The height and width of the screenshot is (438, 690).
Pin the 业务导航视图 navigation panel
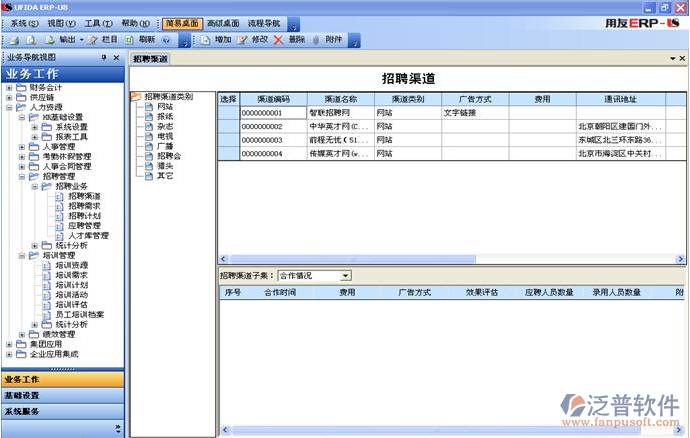[x=103, y=58]
